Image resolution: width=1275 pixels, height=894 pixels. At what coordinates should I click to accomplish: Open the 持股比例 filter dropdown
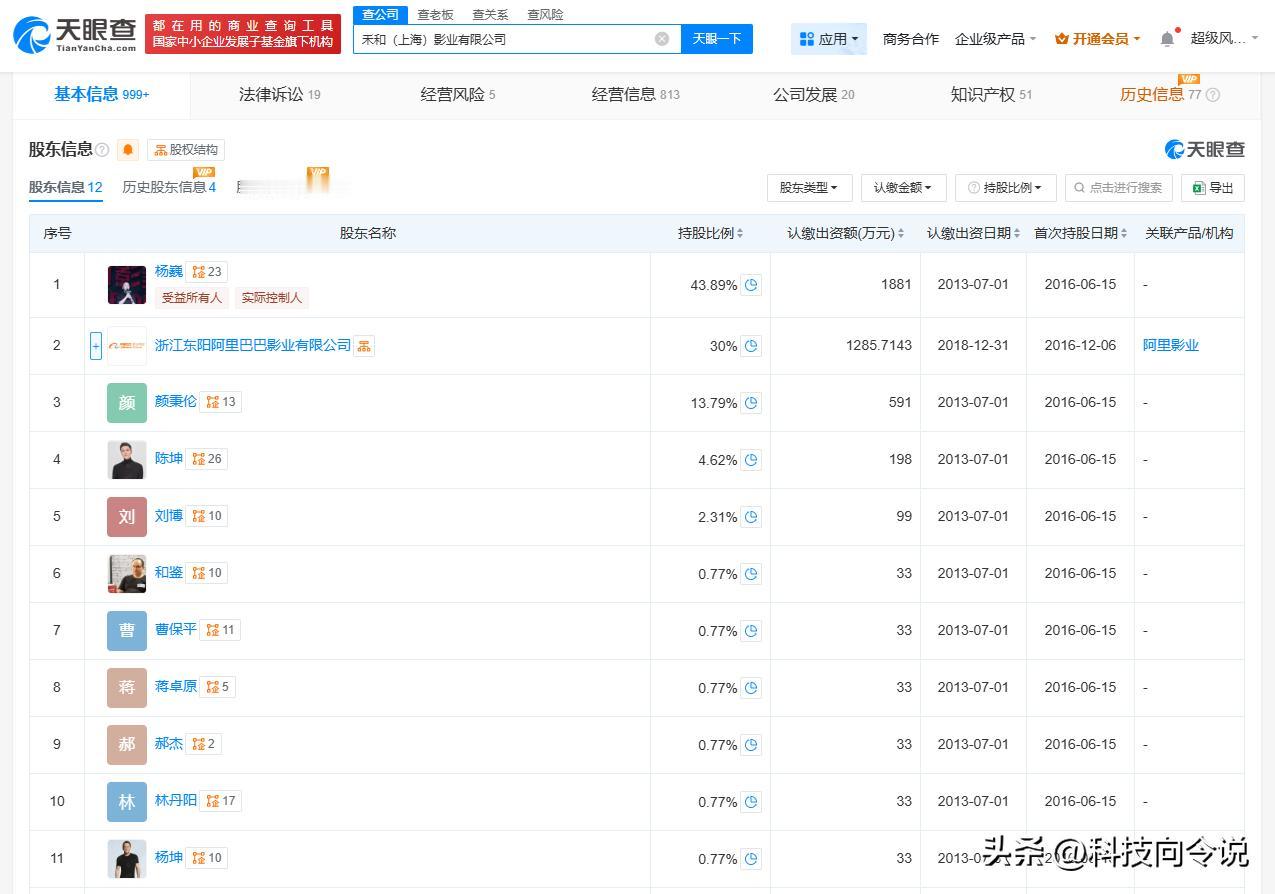pos(1005,187)
